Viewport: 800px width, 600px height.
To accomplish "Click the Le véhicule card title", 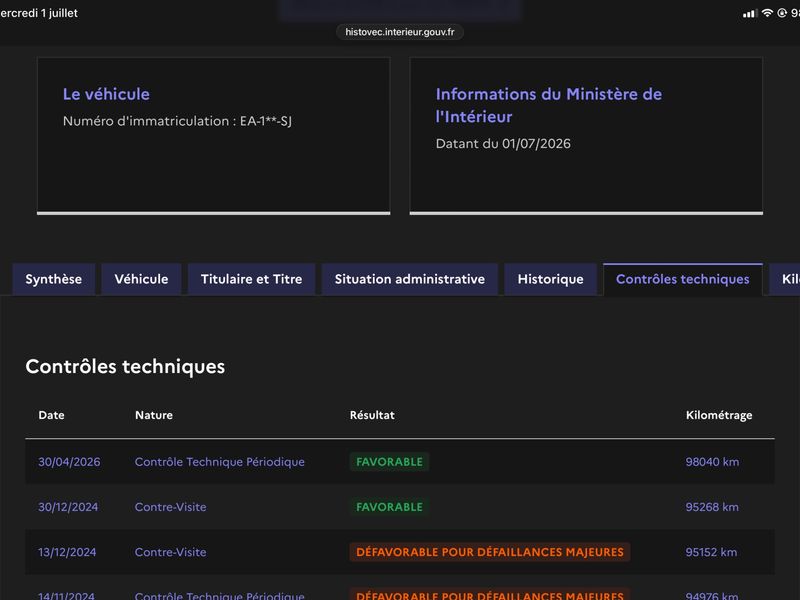I will (106, 94).
